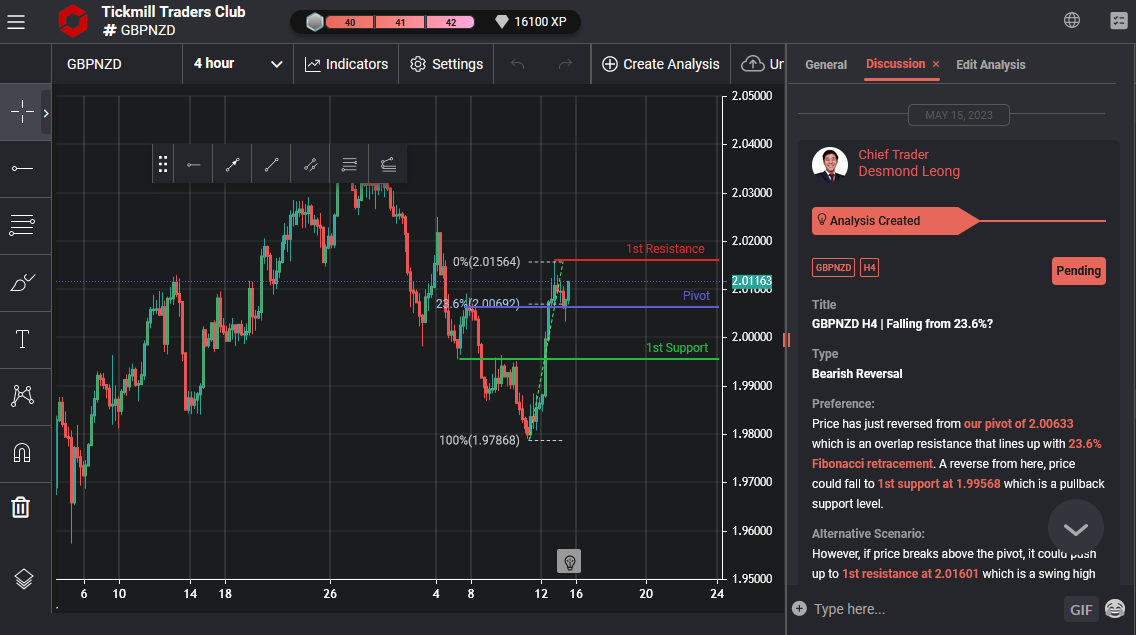Viewport: 1136px width, 635px height.
Task: Click the Tickmill red logo
Action: point(72,21)
